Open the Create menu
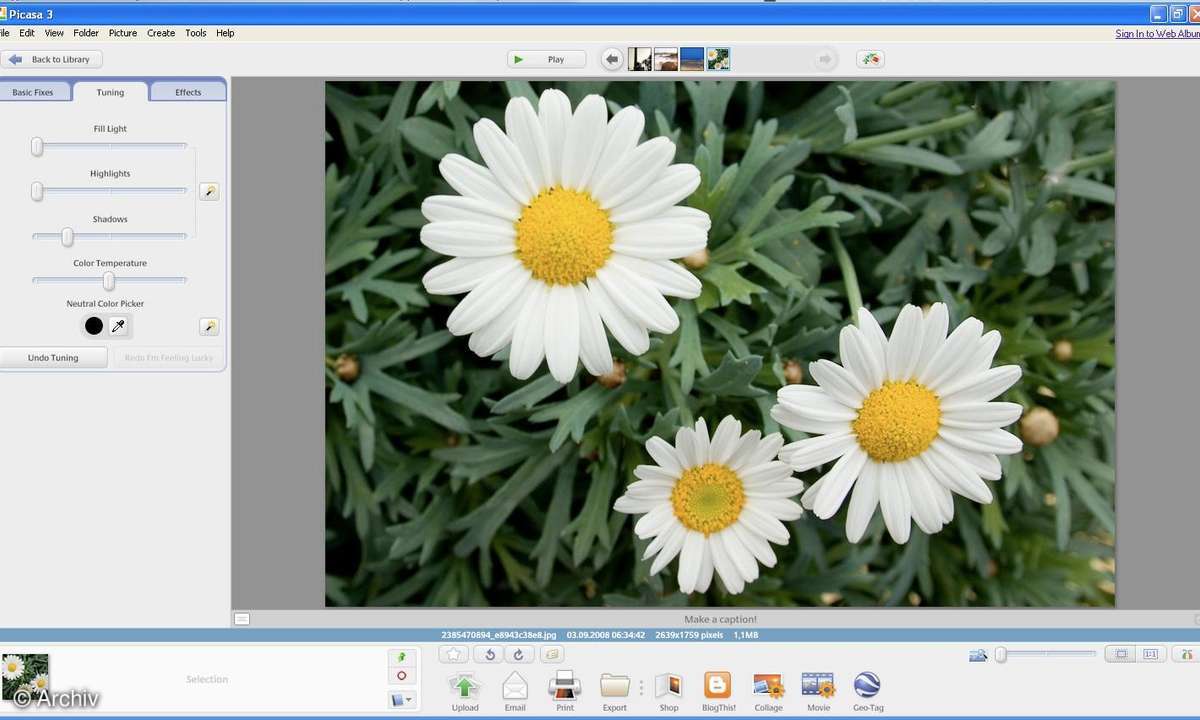 [x=161, y=33]
